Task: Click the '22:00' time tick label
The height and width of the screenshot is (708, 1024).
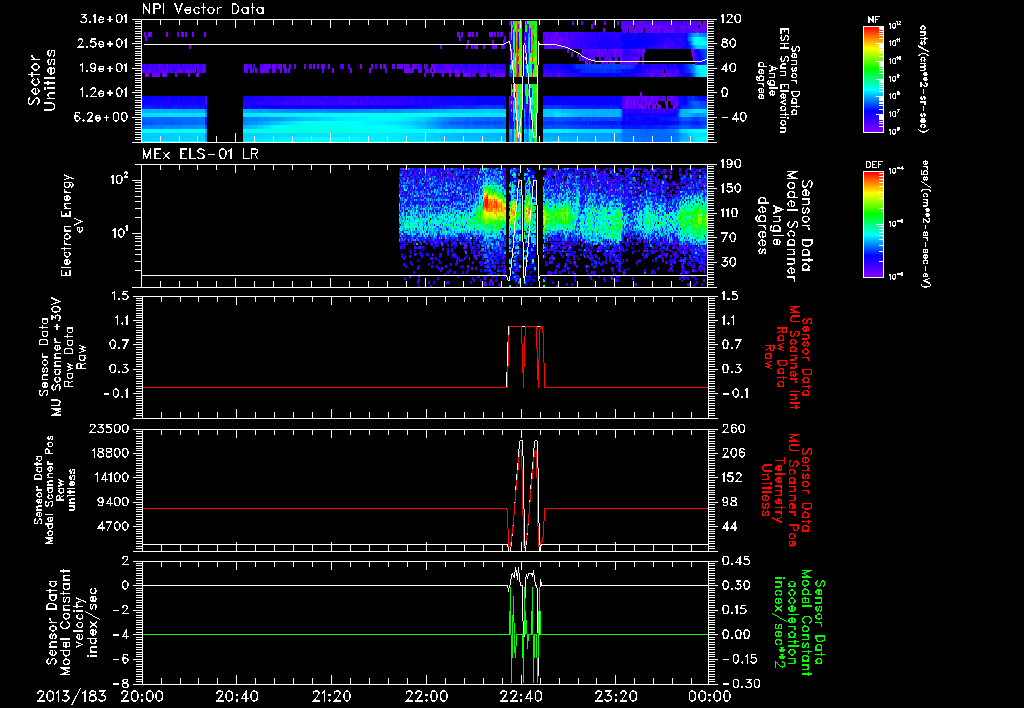Action: click(426, 696)
